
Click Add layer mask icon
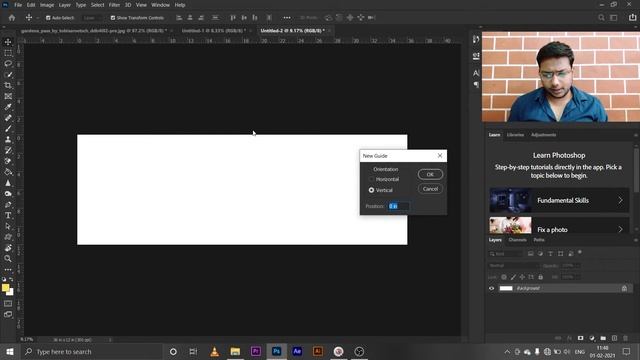[580, 338]
